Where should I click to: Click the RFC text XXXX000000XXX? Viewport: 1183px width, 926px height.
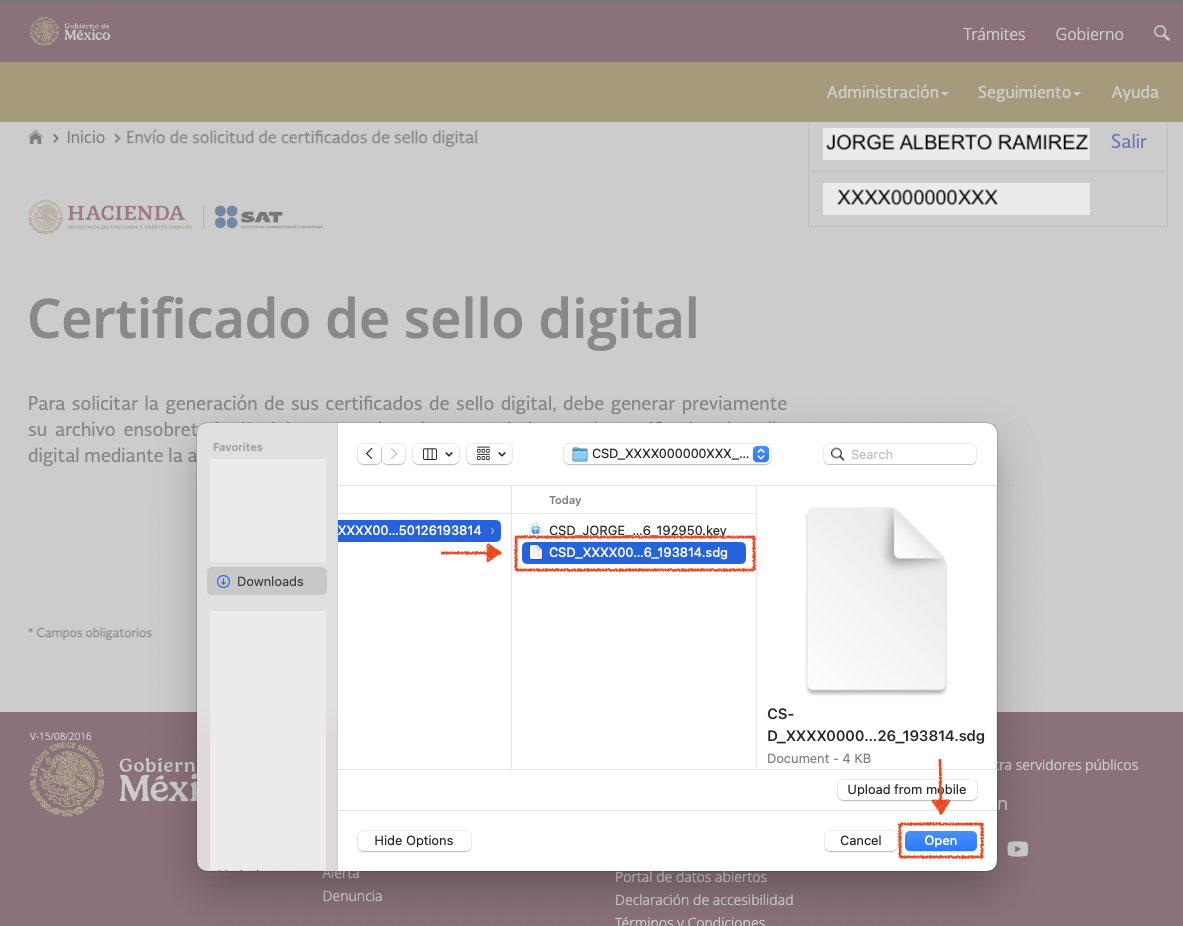point(917,198)
